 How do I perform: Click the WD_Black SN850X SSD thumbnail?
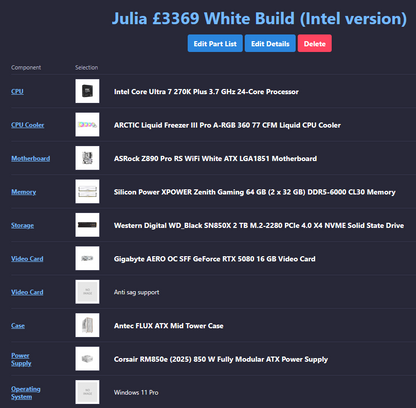point(87,225)
